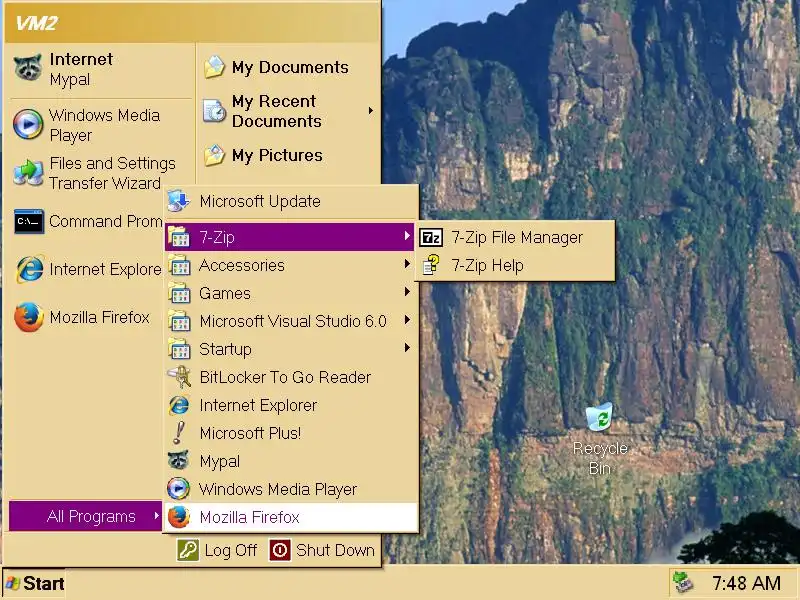Click the 7-Zip program group folder icon
The height and width of the screenshot is (600, 800).
click(x=179, y=237)
